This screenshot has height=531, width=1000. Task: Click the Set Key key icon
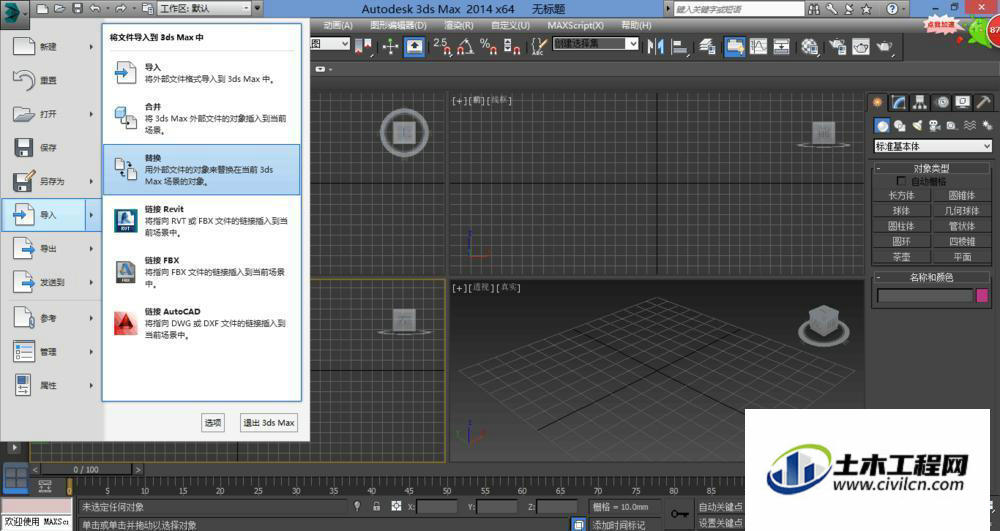click(x=679, y=514)
